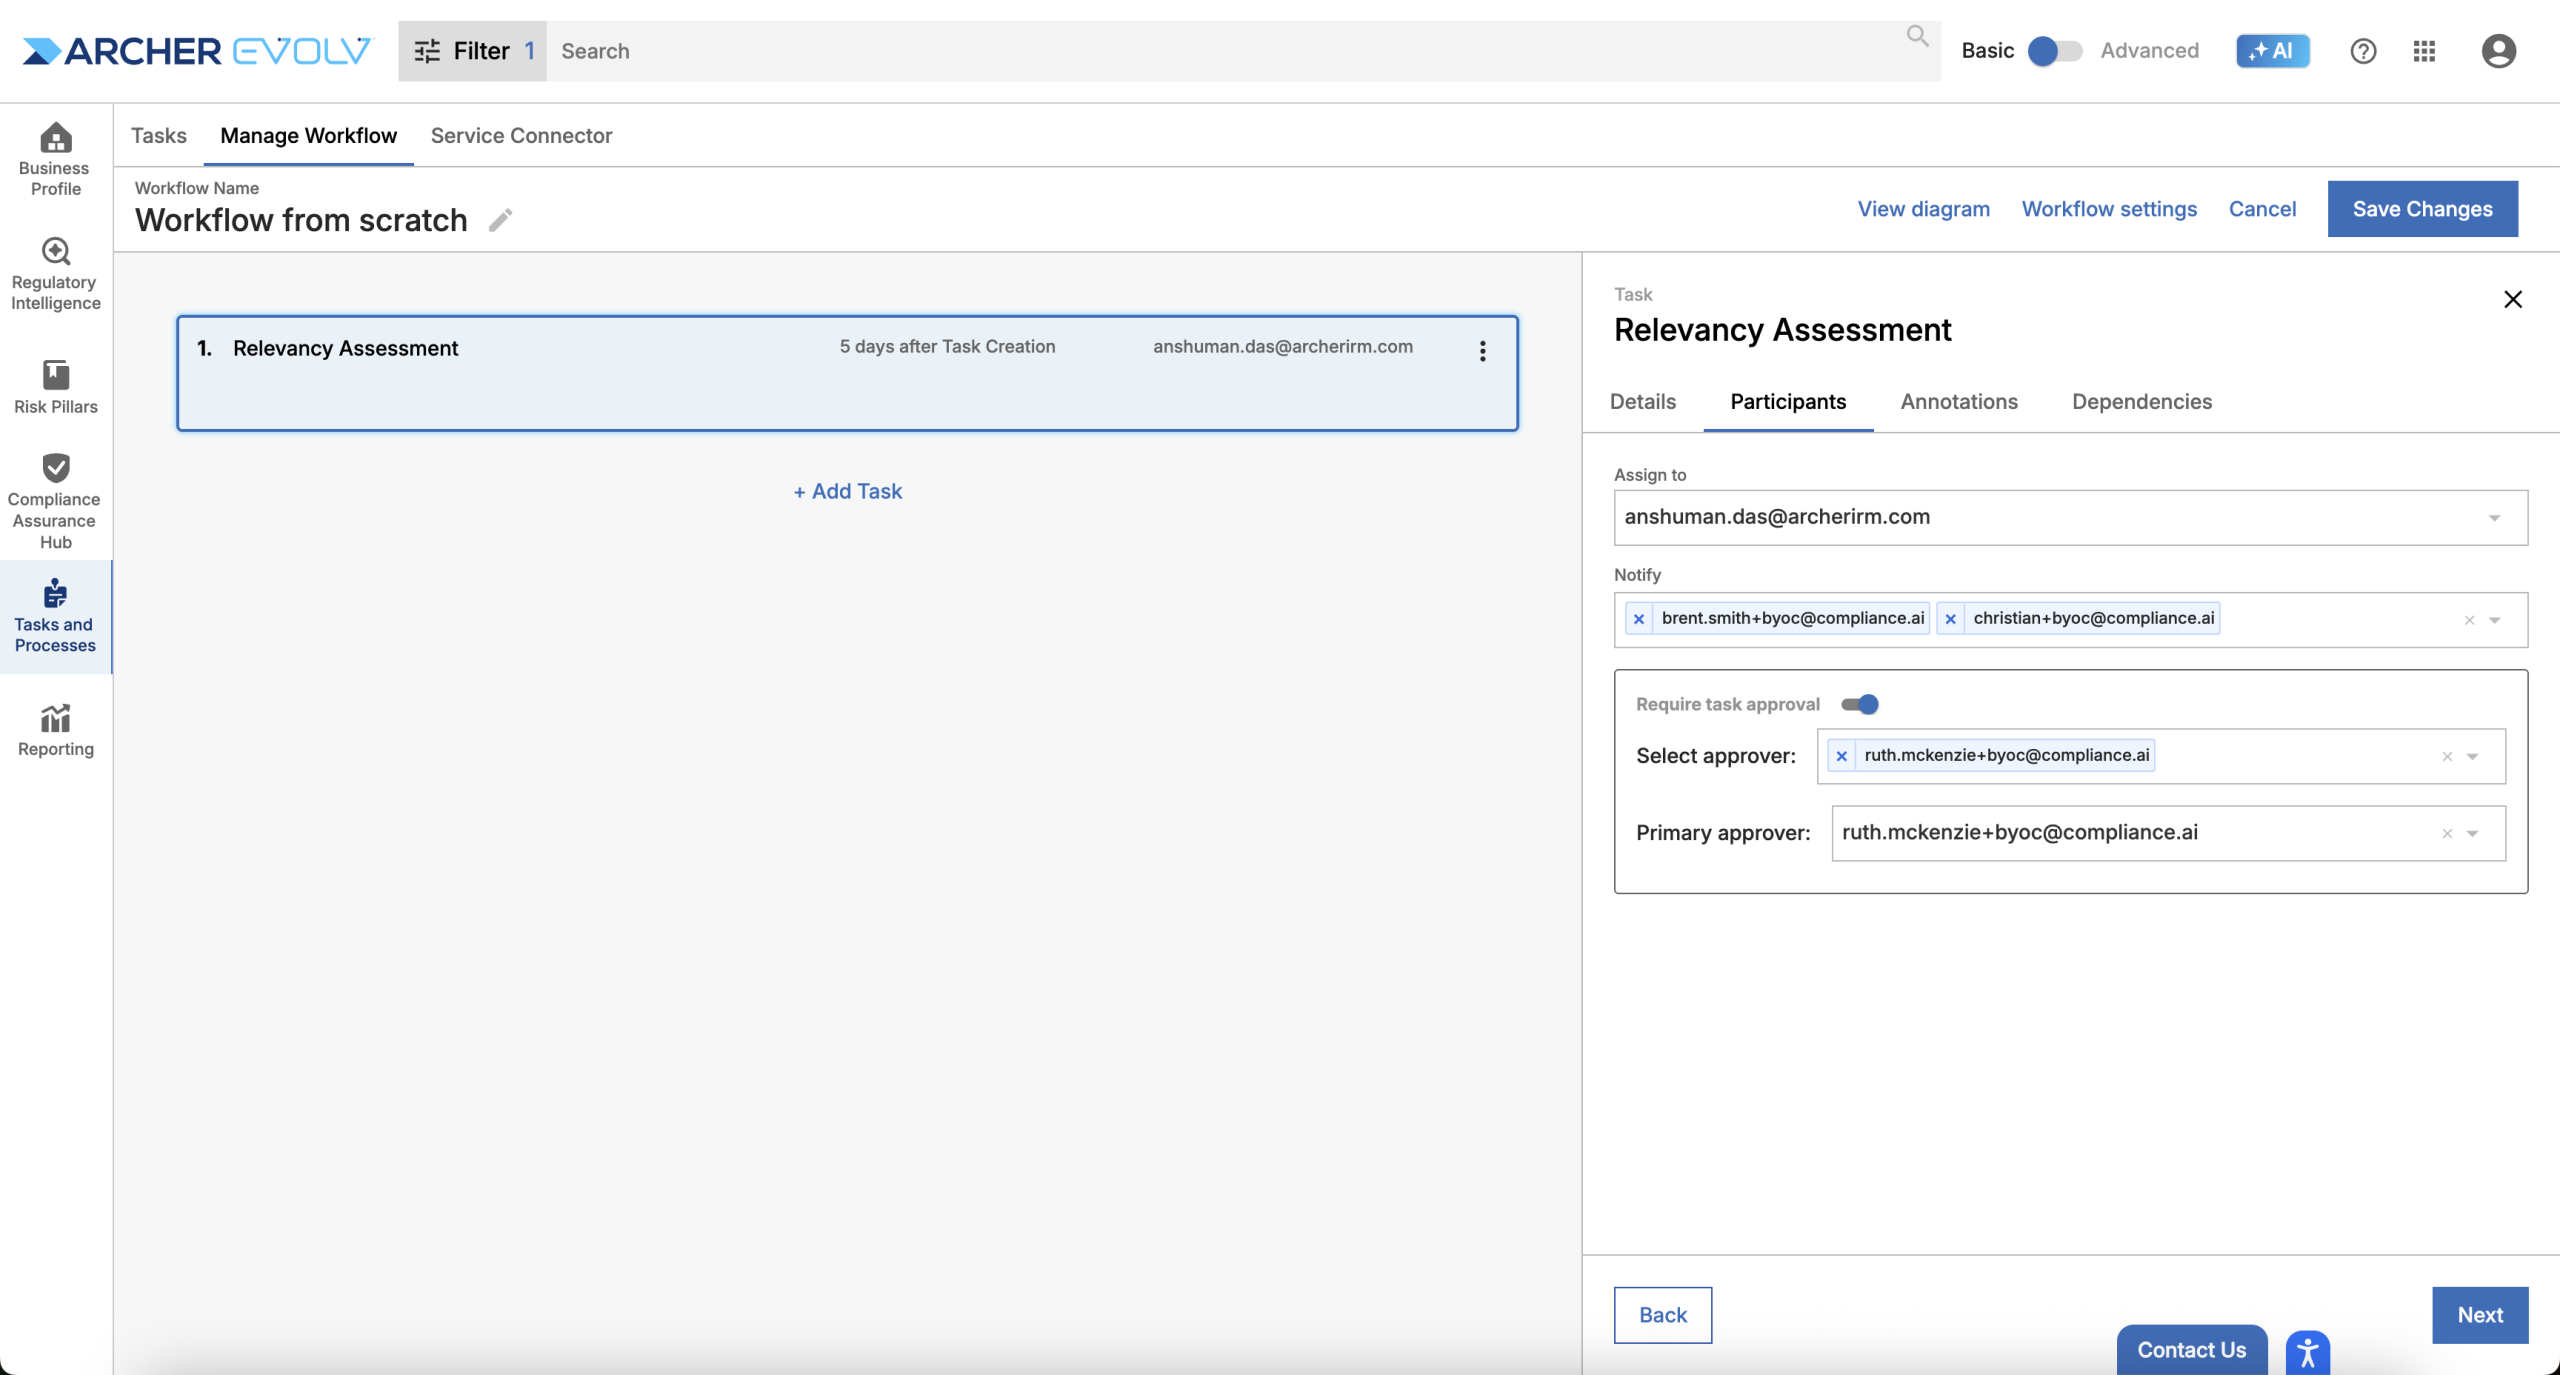This screenshot has height=1375, width=2560.
Task: Click the Save Changes button
Action: pos(2422,209)
